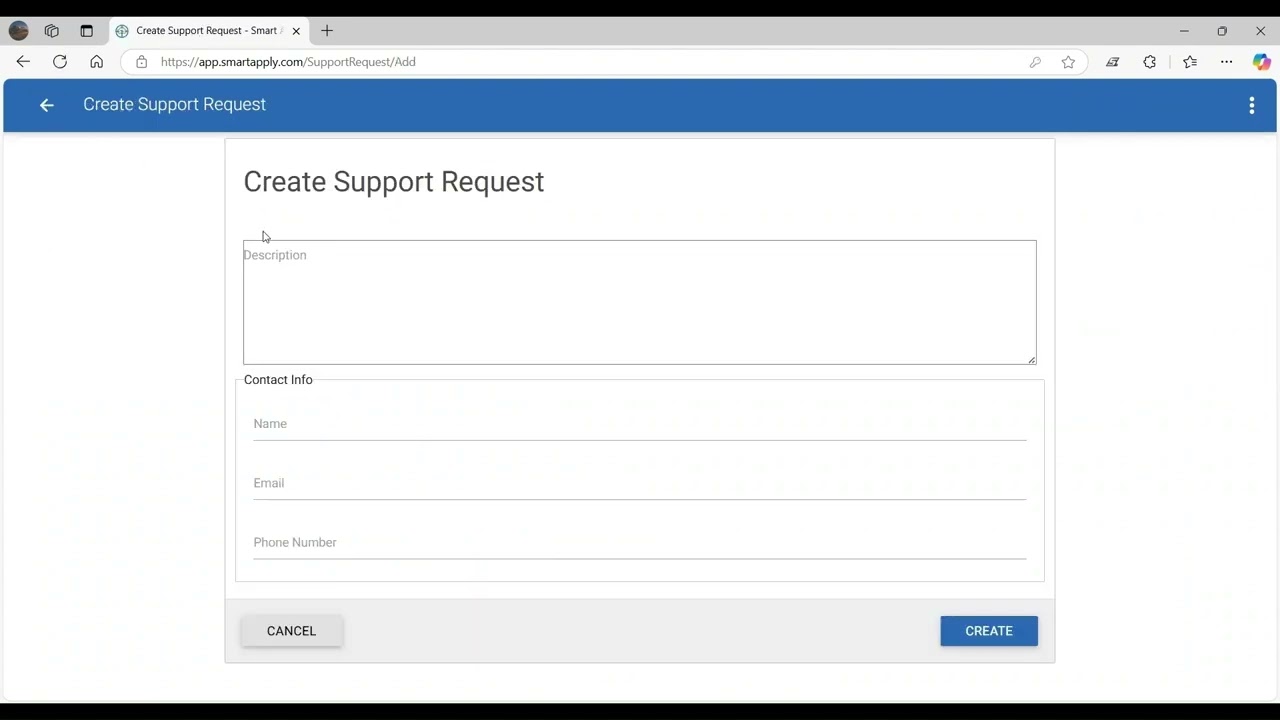Add this page to favorites star
Viewport: 1280px width, 720px height.
[1068, 62]
